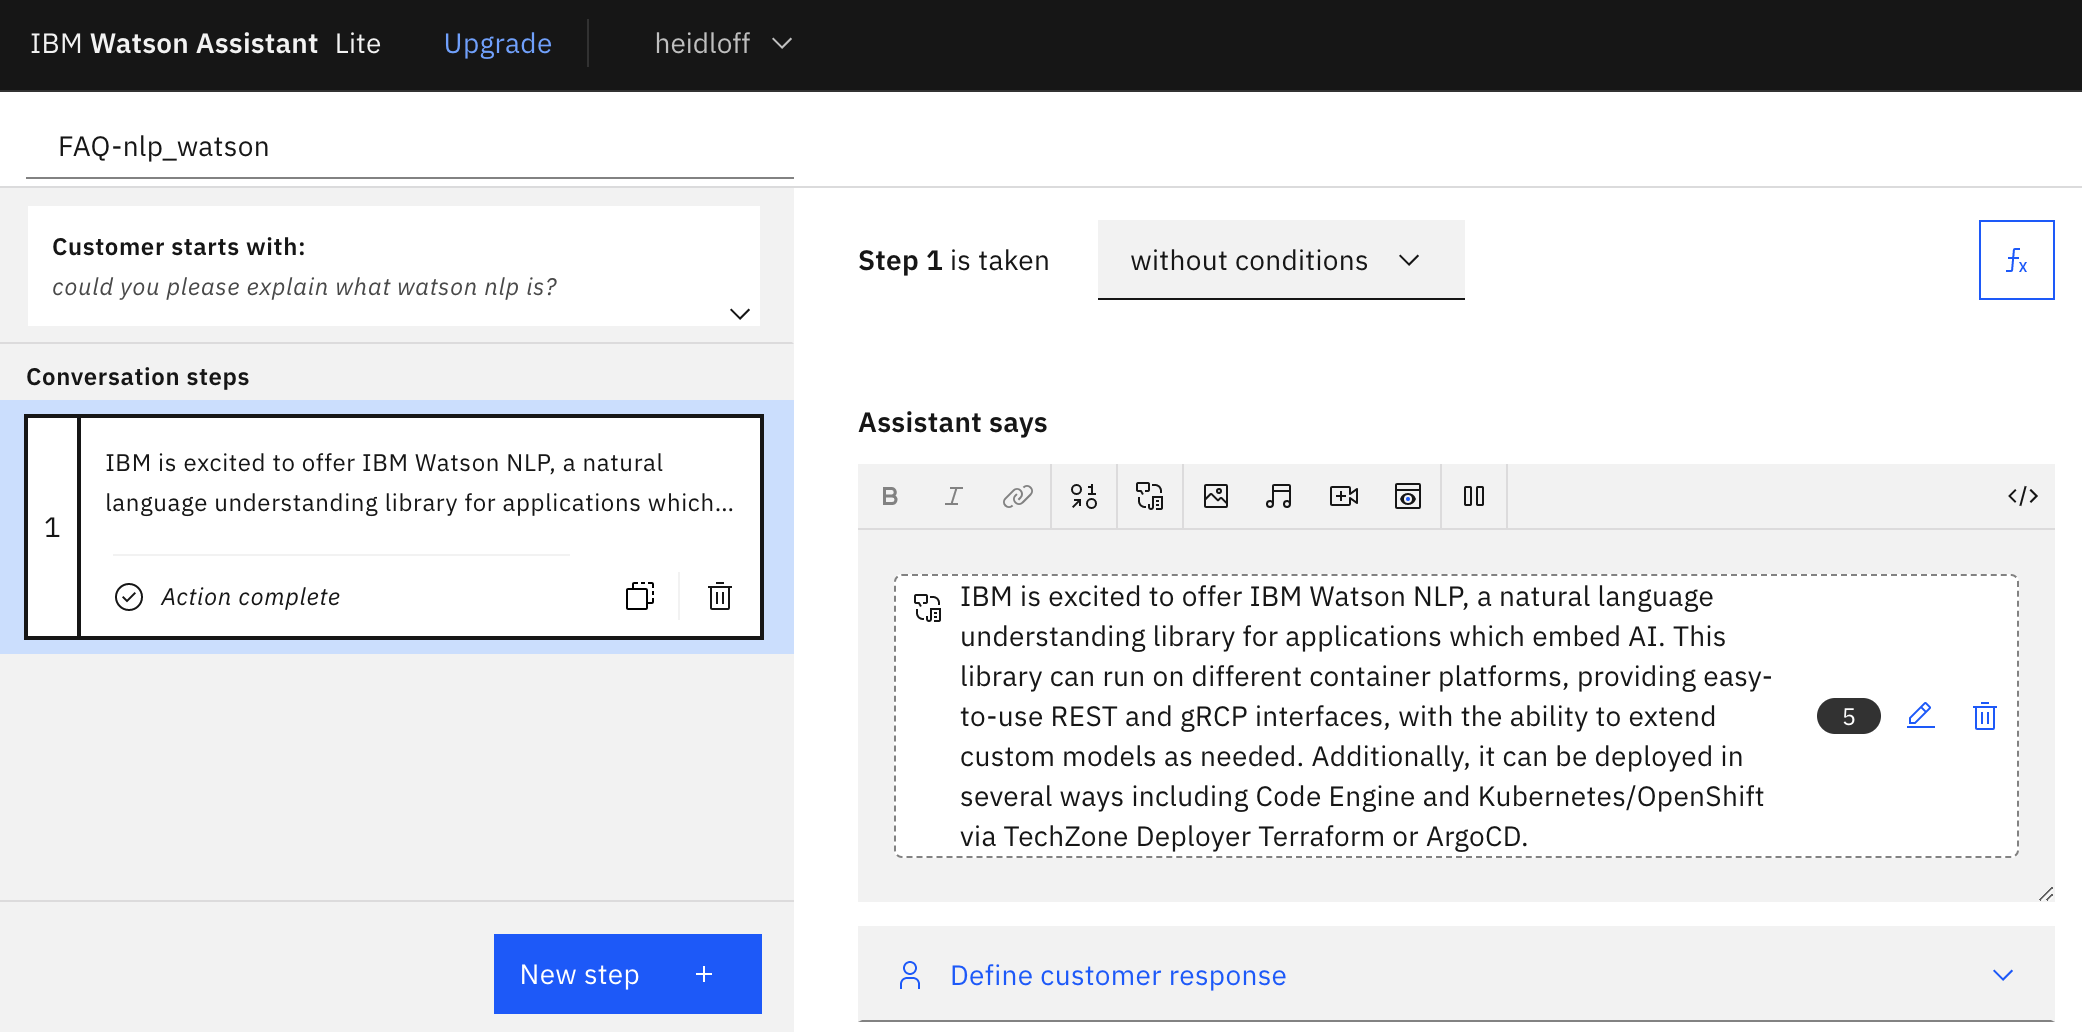Click the FAQ-nlp_watson action name field
The image size is (2082, 1032).
410,147
